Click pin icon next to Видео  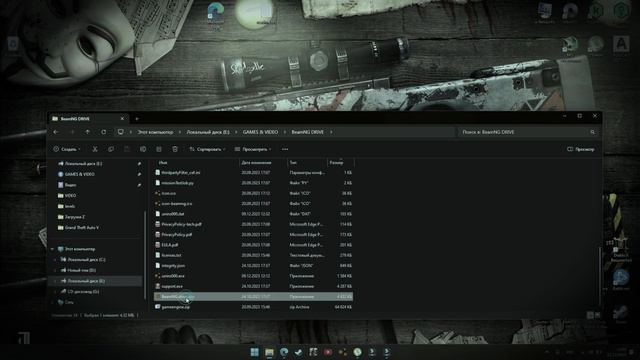[139, 185]
